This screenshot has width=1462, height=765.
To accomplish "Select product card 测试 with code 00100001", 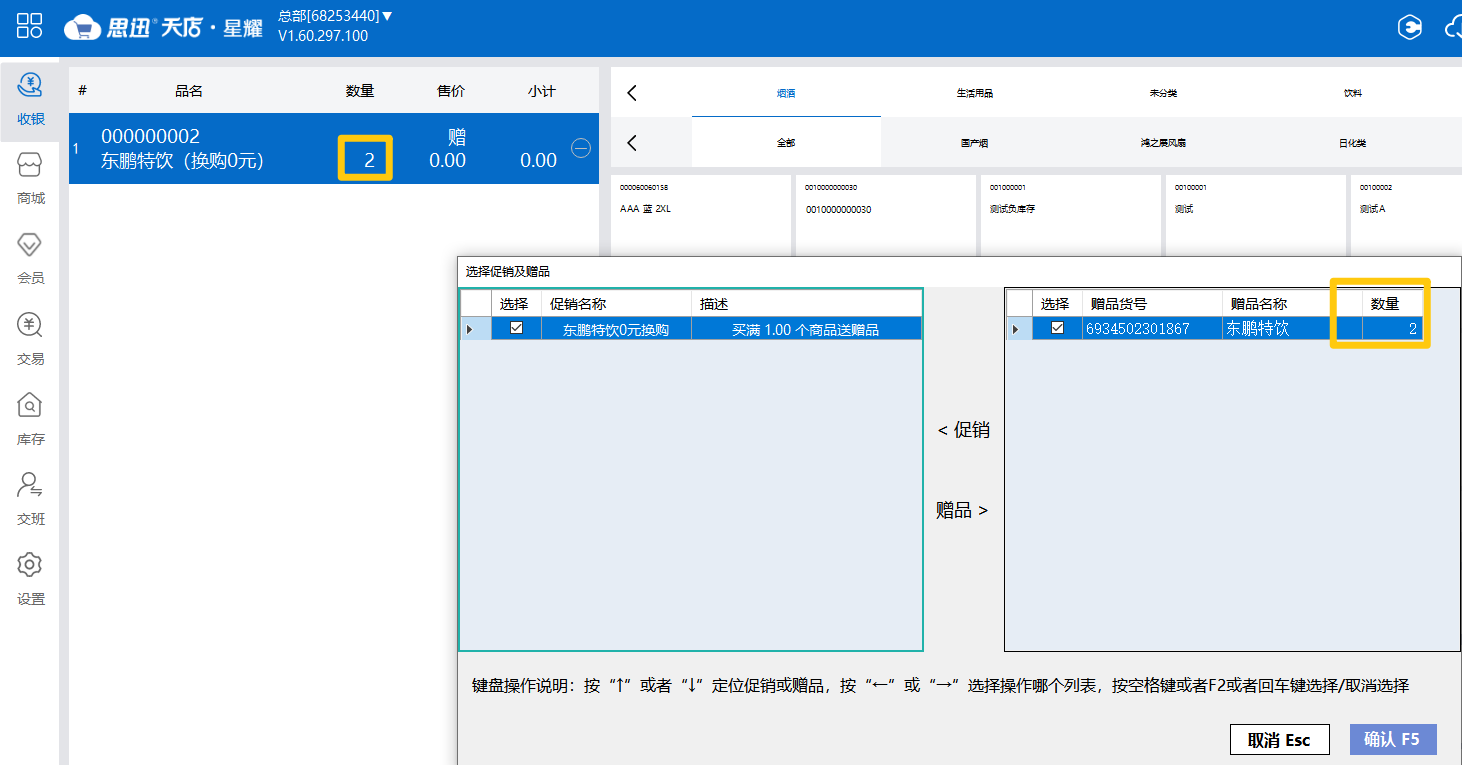I will pos(1255,215).
